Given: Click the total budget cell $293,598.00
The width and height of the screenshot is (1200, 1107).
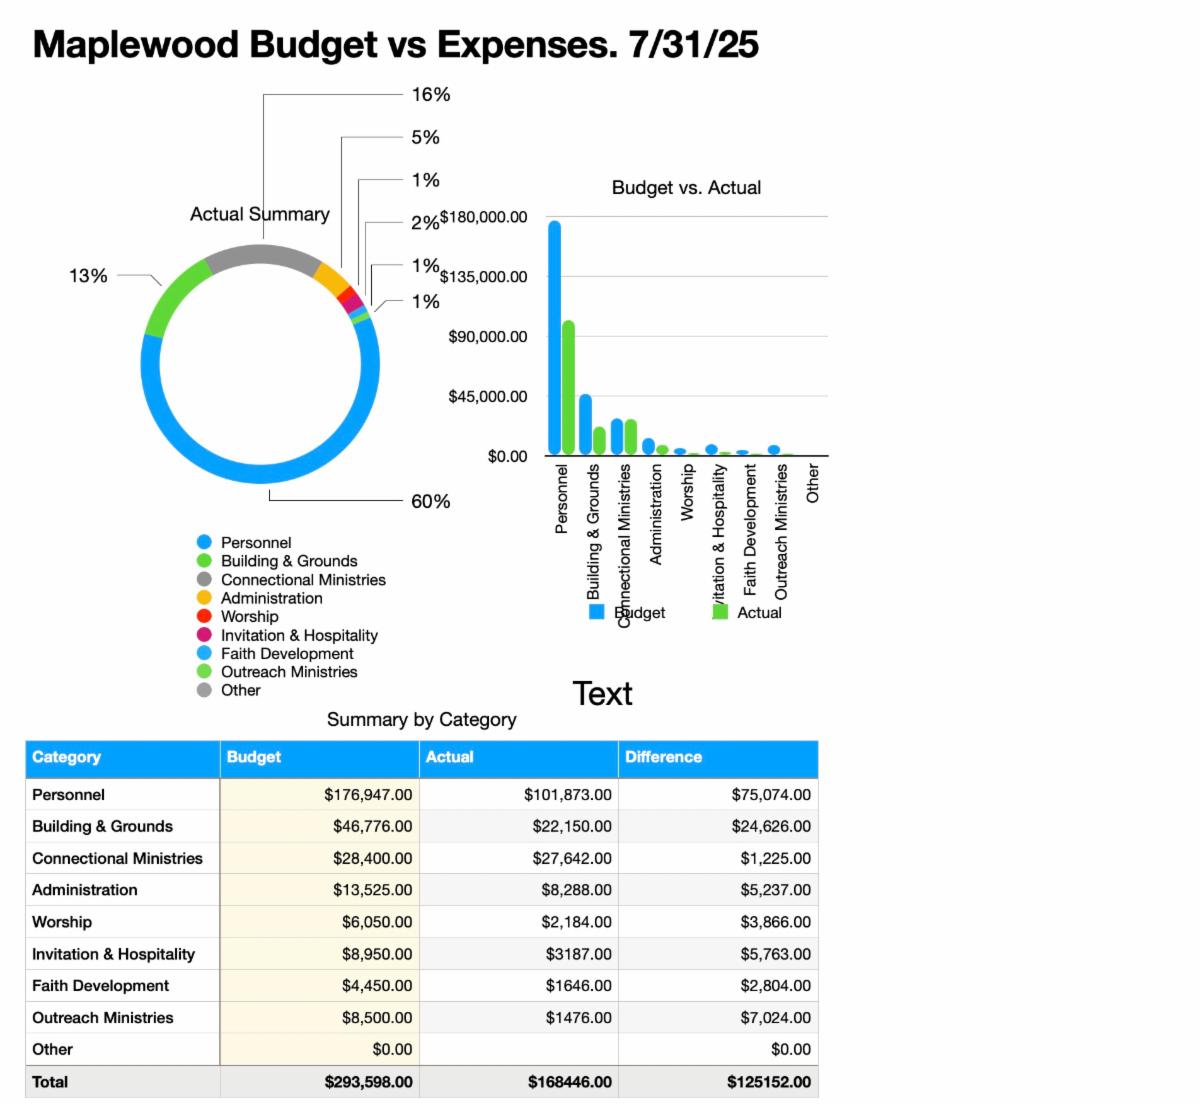Looking at the screenshot, I should 319,1082.
